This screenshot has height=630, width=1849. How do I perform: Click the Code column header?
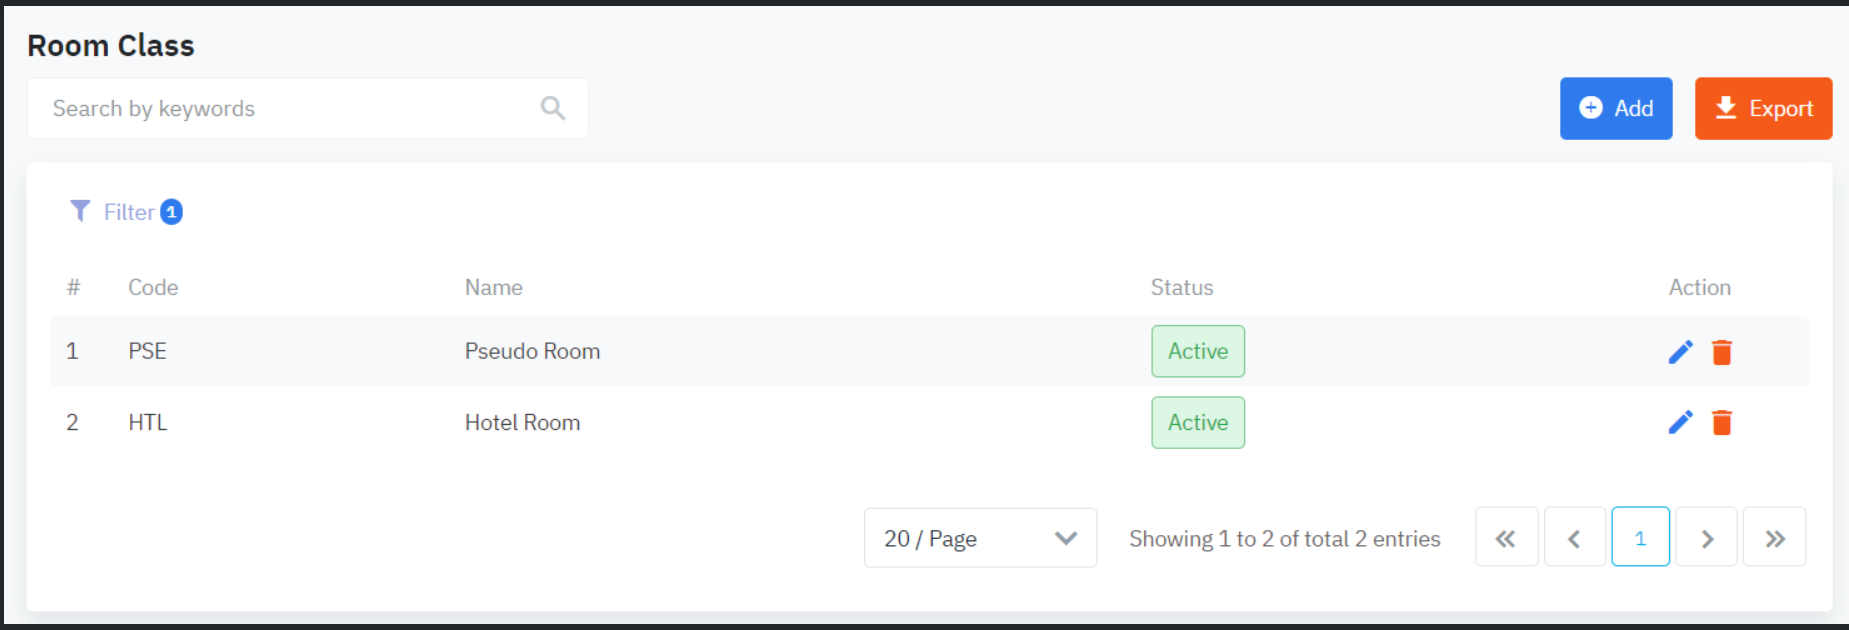point(153,288)
